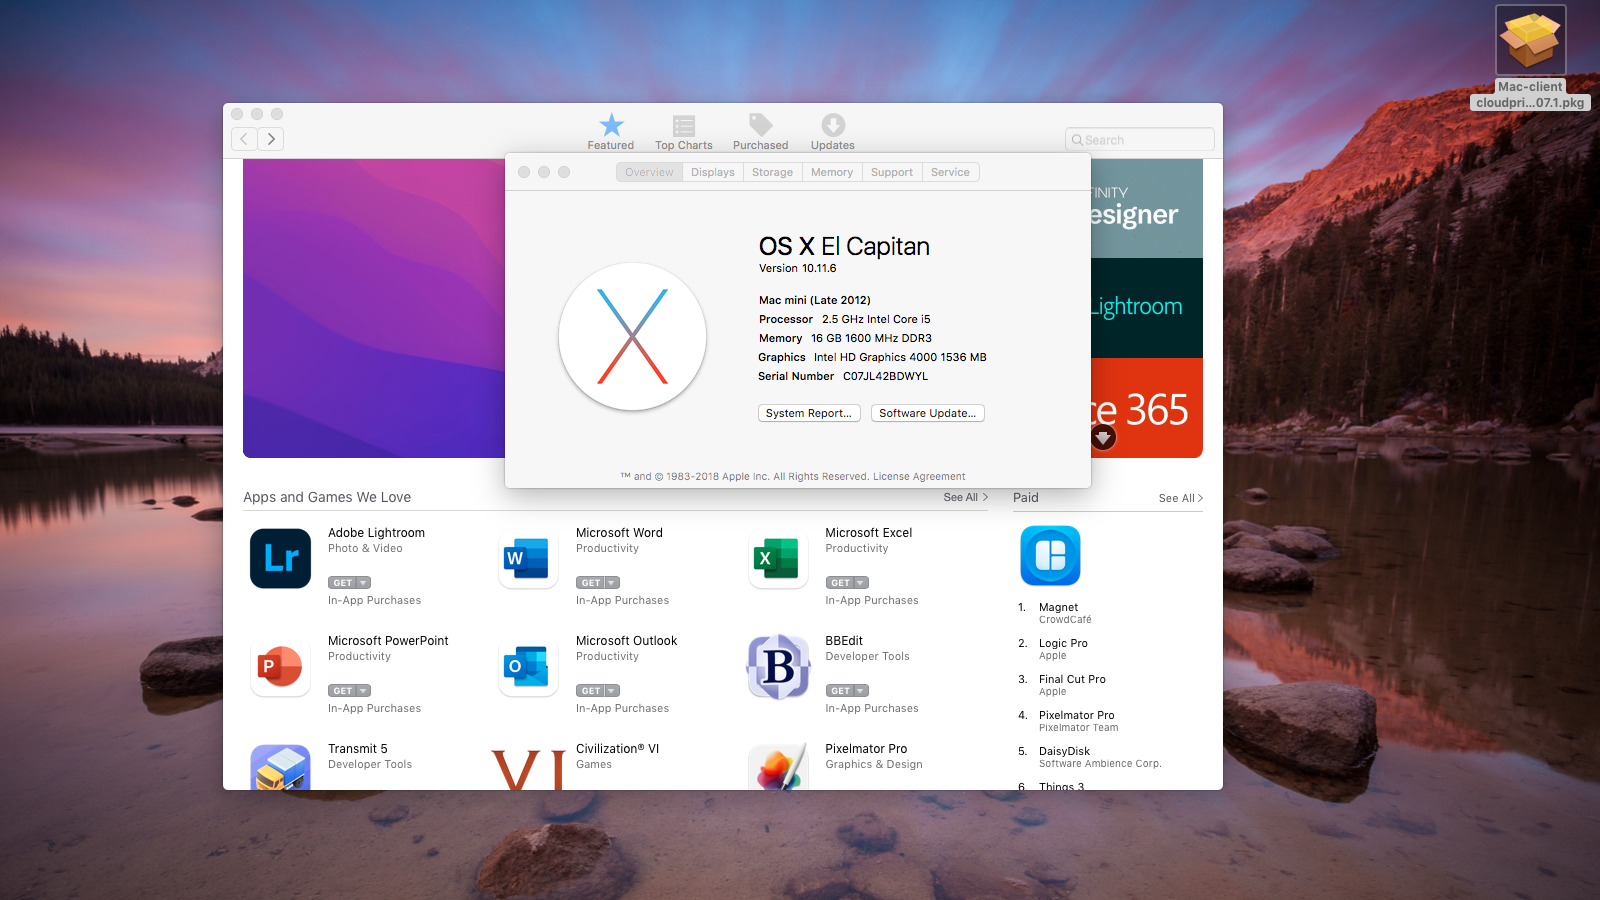This screenshot has height=900, width=1600.
Task: Open the Microsoft Outlook app title
Action: pos(626,641)
